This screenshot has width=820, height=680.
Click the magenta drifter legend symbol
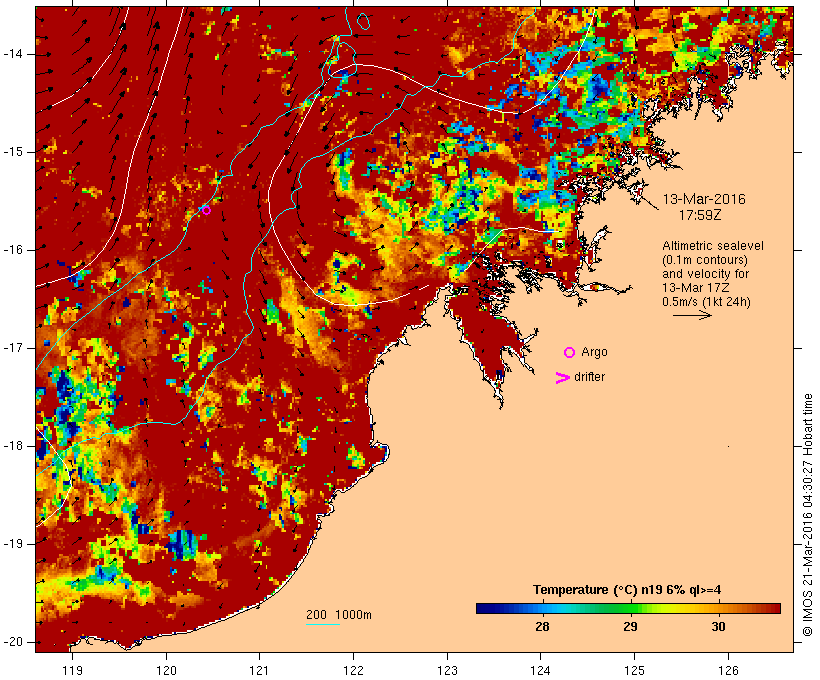[562, 378]
